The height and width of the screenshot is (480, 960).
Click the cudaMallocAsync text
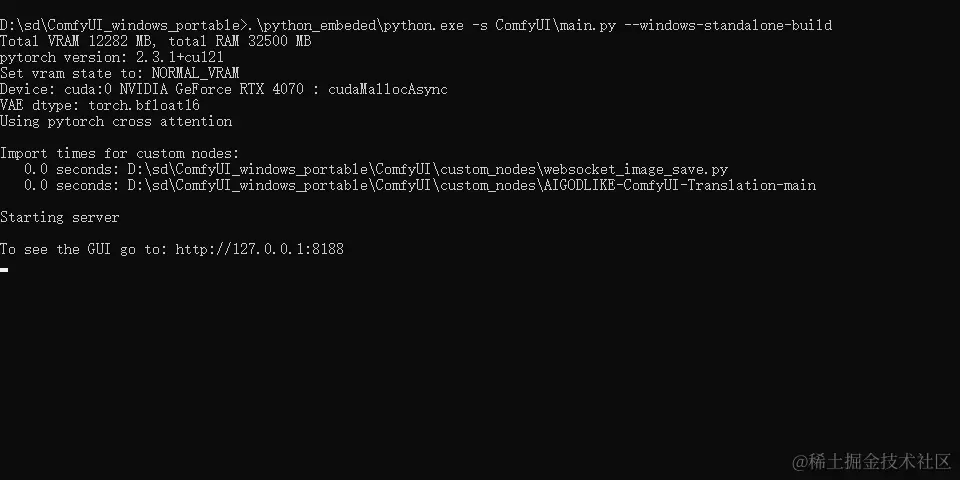coord(388,89)
